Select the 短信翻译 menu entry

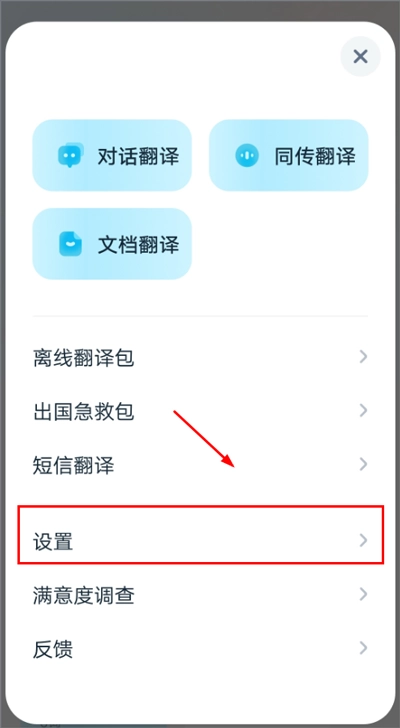200,464
